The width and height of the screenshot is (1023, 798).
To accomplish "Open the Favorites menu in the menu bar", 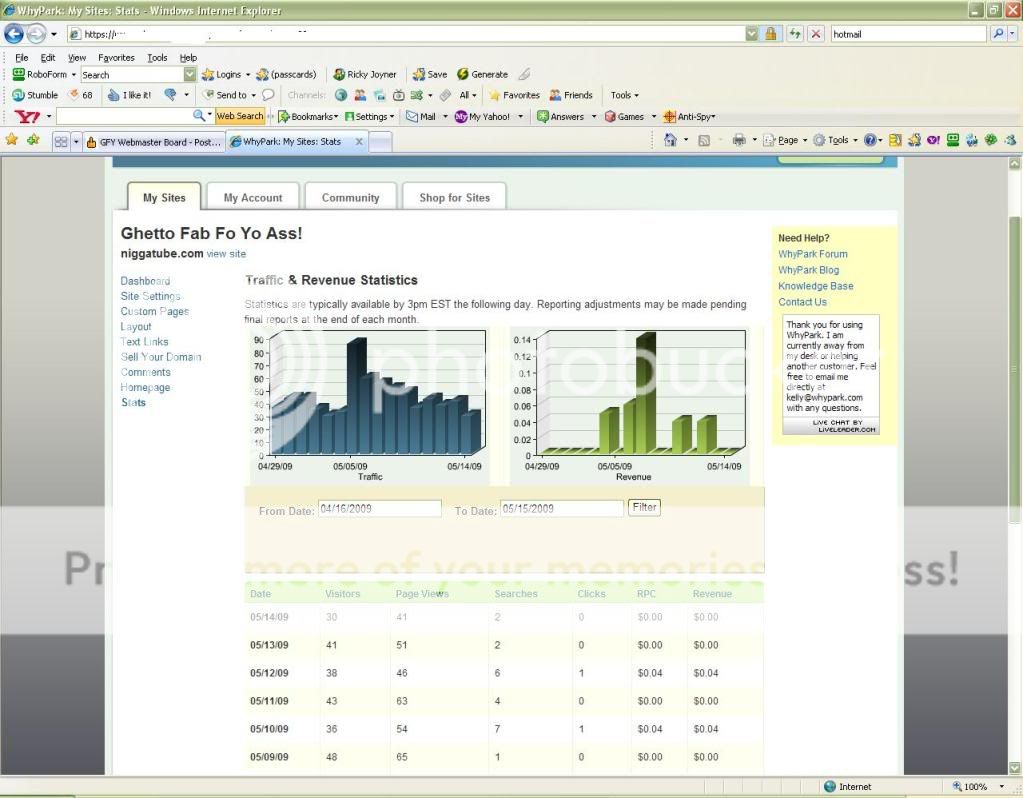I will (116, 58).
